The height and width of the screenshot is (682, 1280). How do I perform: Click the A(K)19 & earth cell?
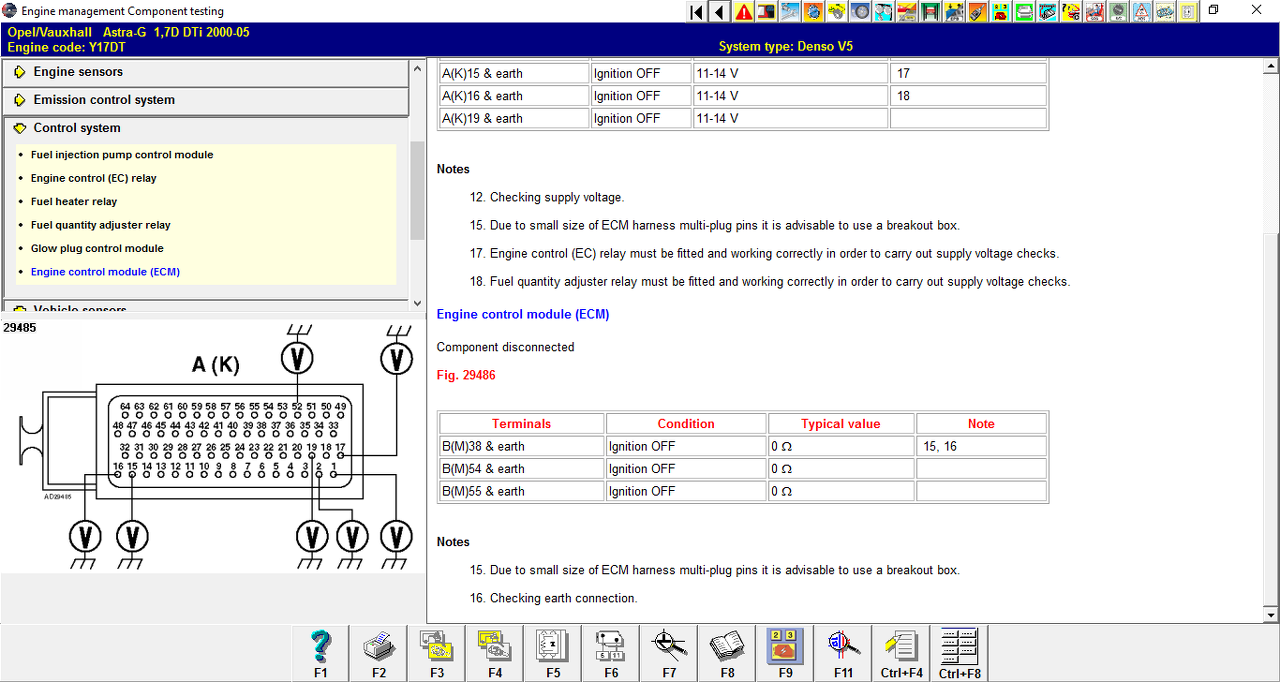click(514, 118)
